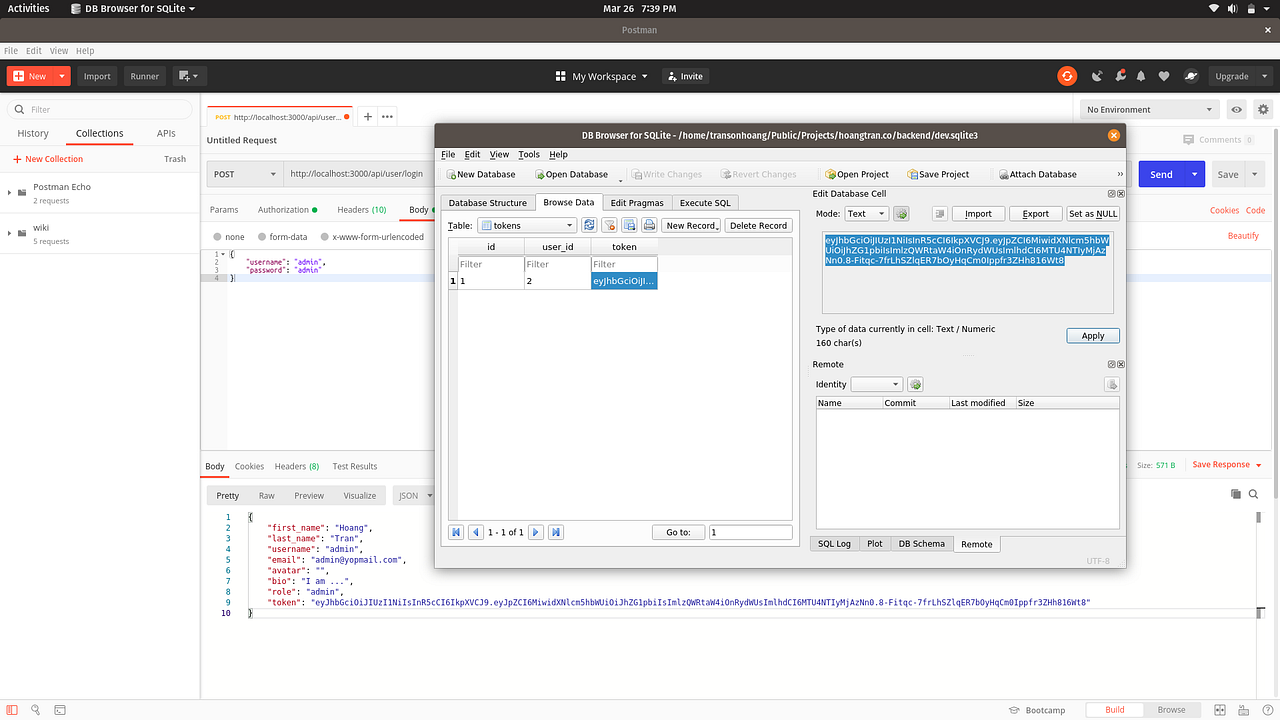Switch to the Execute SQL tab
The image size is (1280, 720).
[x=704, y=202]
